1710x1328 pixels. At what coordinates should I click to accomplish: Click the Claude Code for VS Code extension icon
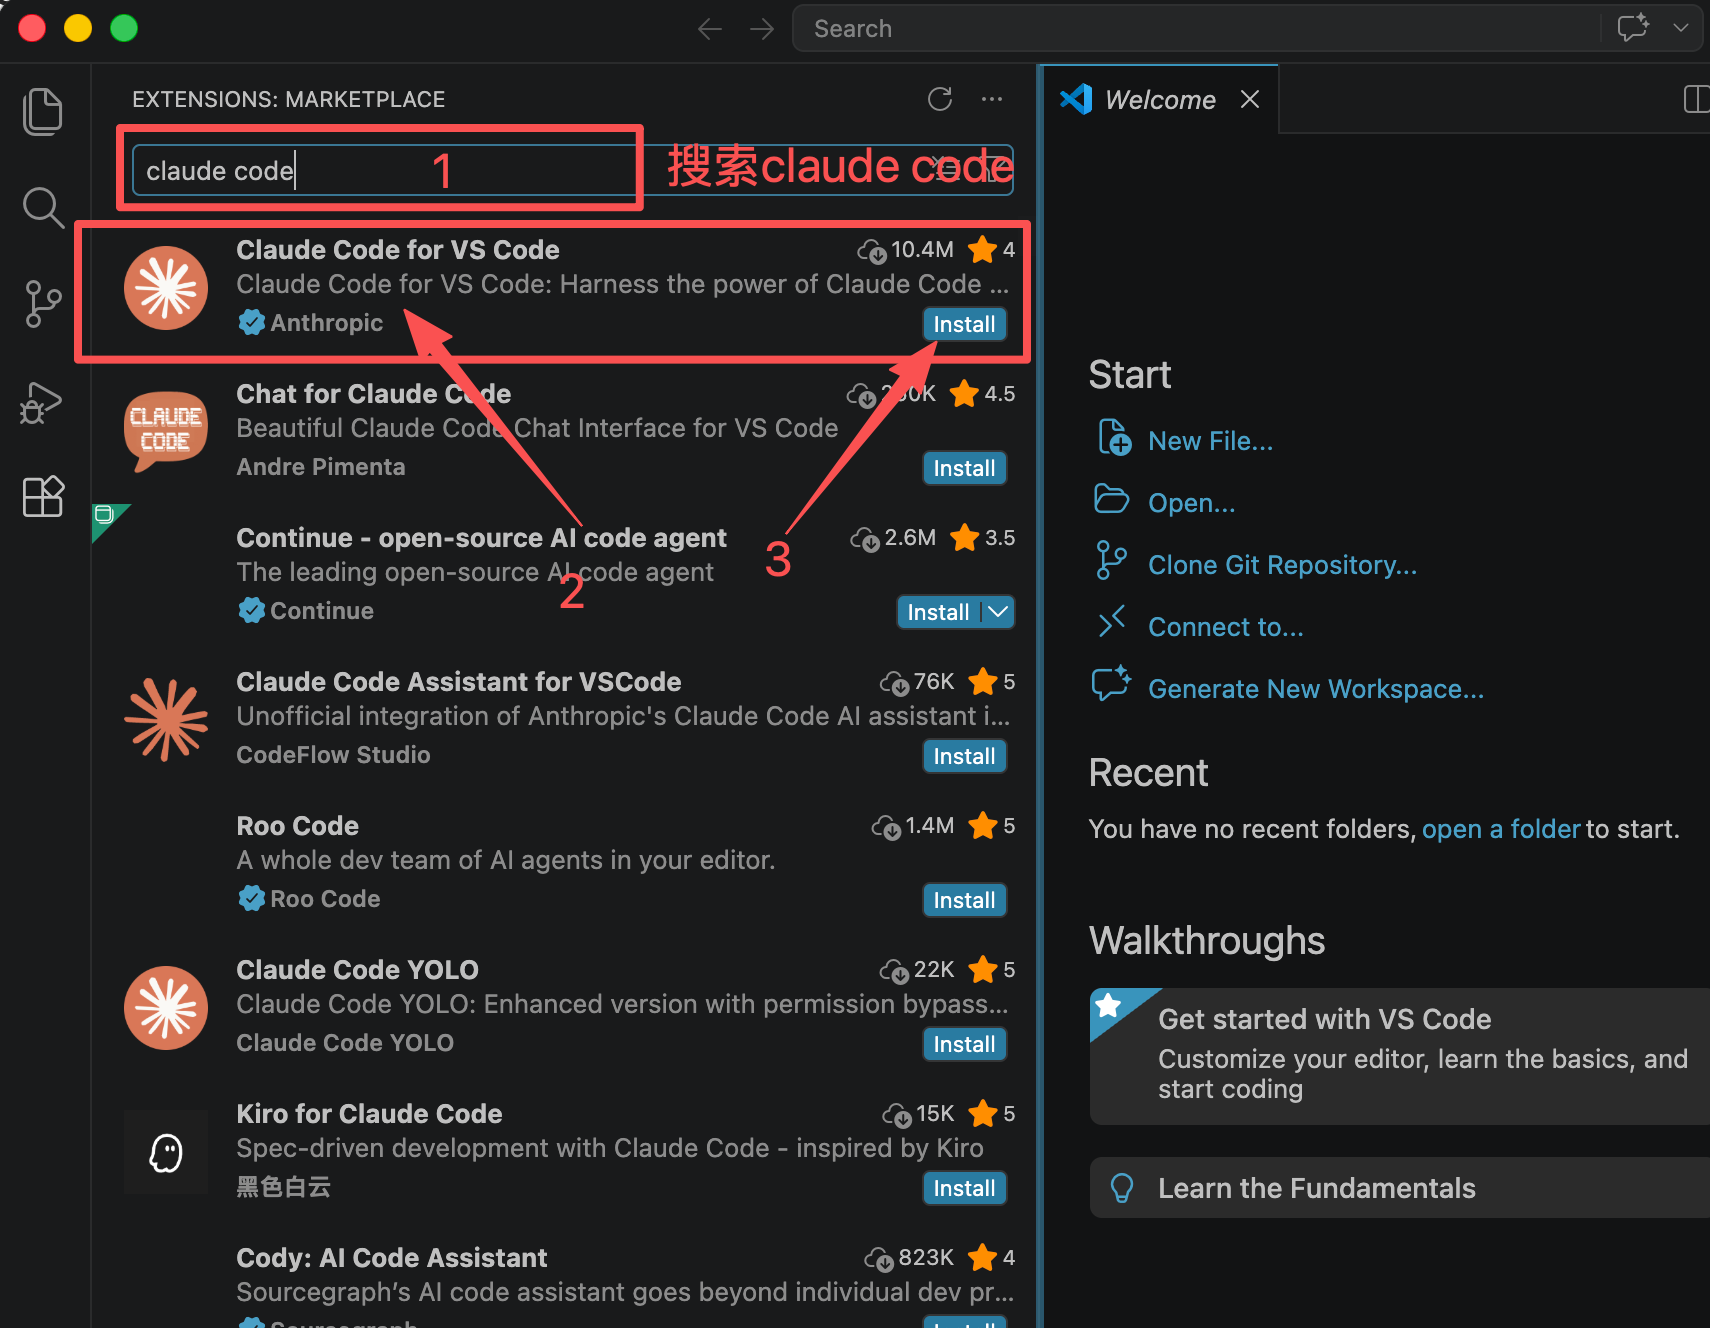[166, 288]
